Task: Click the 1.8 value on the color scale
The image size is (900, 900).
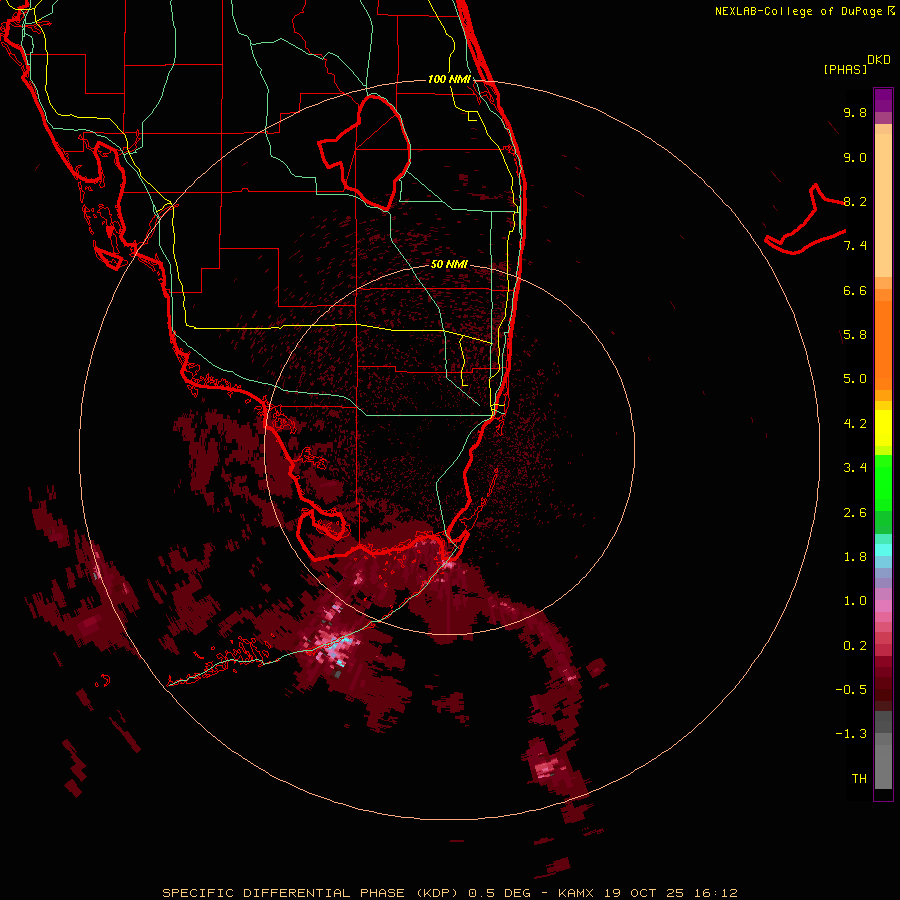Action: [x=855, y=557]
